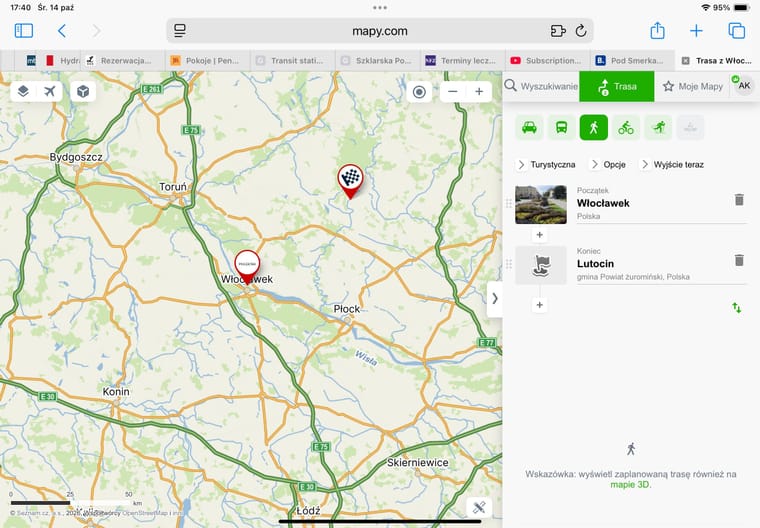Screen dimensions: 760x528
Task: Add a waypoint after Lutocin
Action: coord(539,305)
